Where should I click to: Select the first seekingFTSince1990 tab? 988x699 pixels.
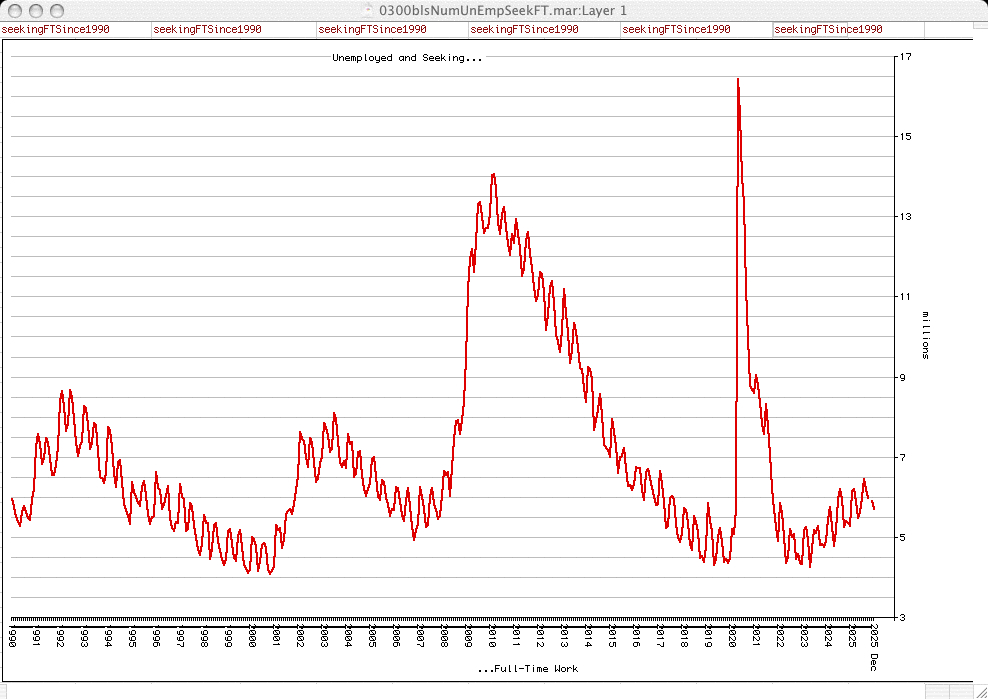click(x=56, y=29)
